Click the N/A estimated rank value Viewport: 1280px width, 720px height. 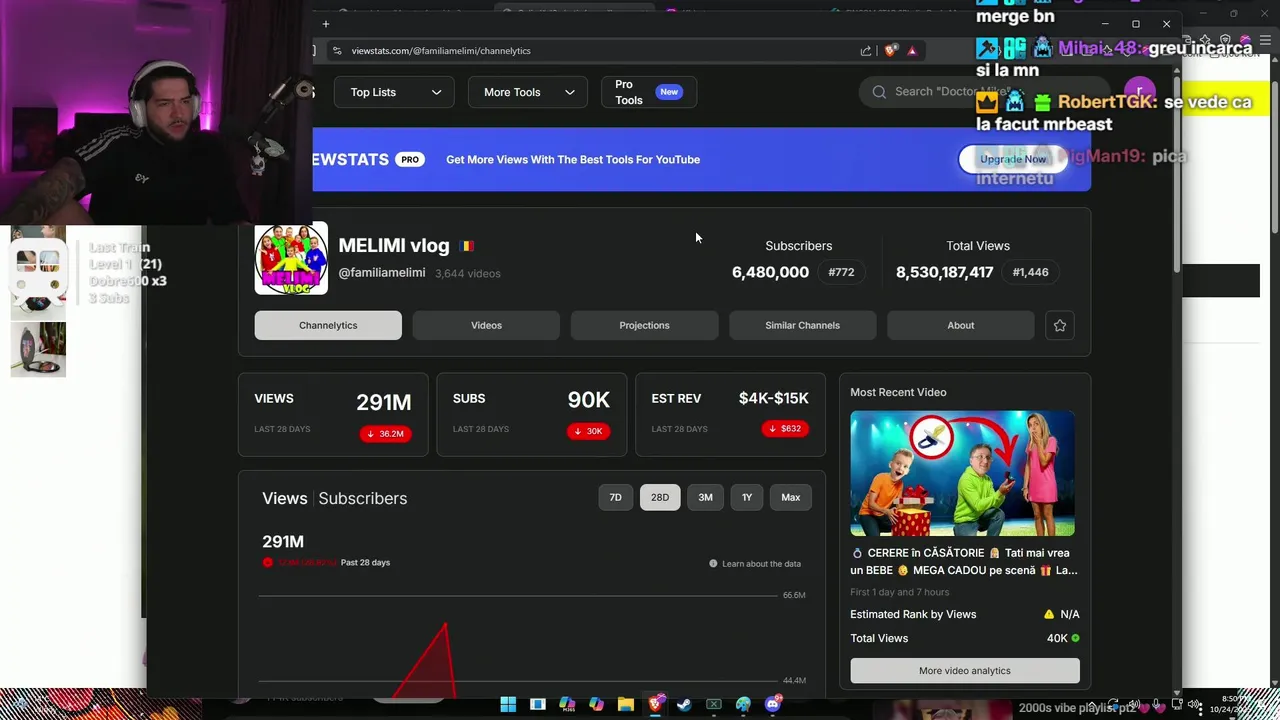pyautogui.click(x=1070, y=614)
